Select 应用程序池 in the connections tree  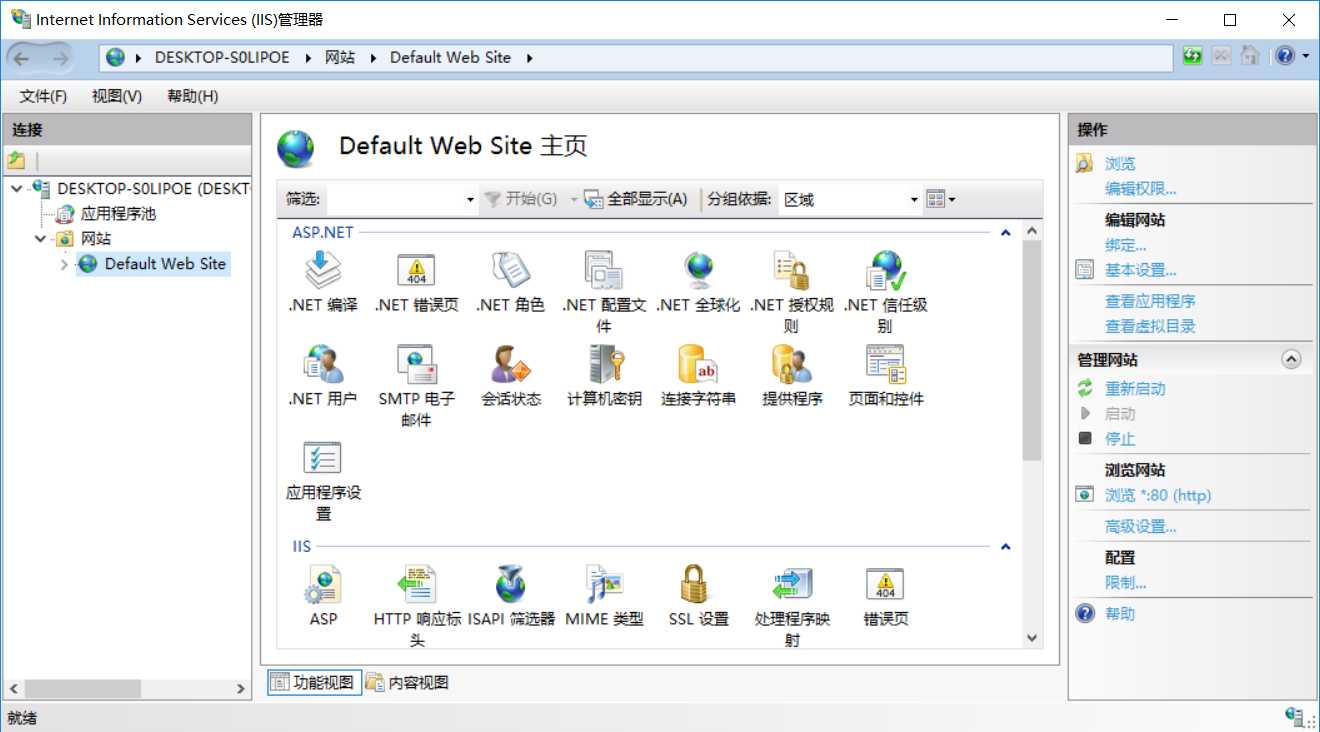point(118,214)
